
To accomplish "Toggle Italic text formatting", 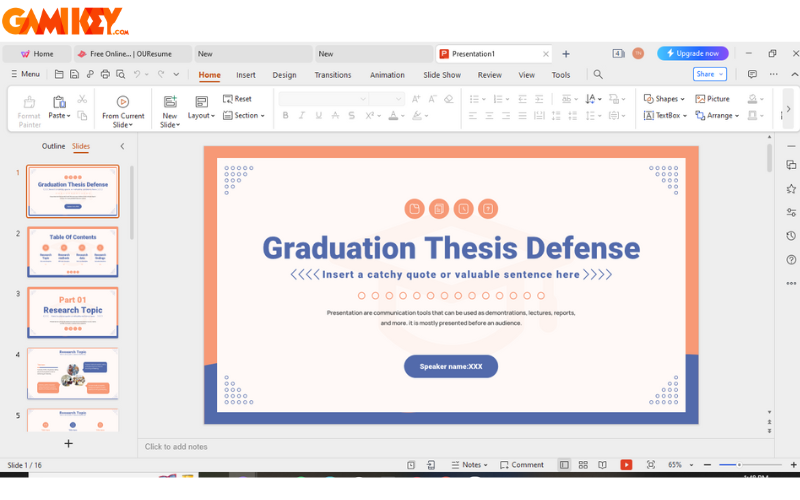I will (302, 116).
